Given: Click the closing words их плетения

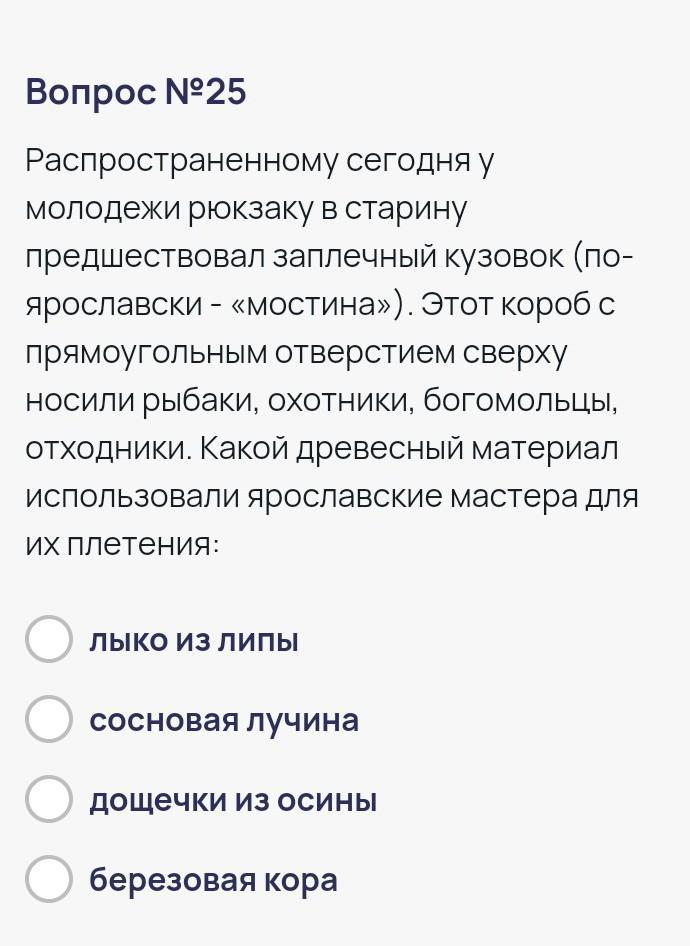Looking at the screenshot, I should point(122,545).
